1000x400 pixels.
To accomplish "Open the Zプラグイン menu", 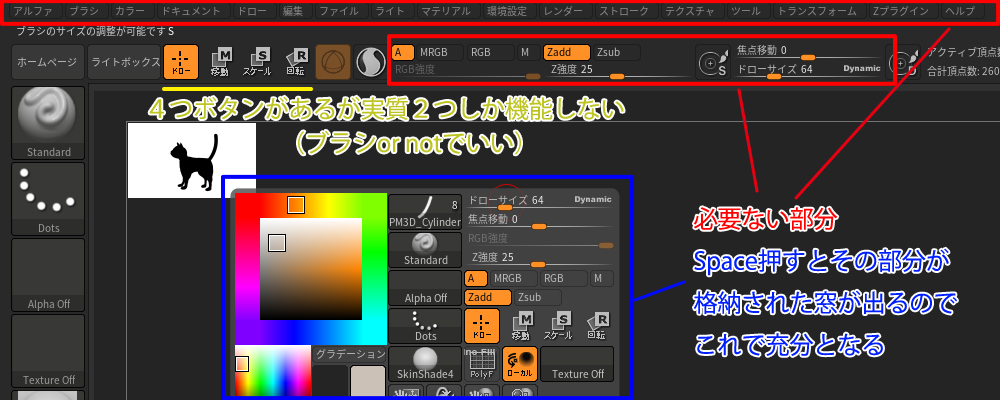I will tap(903, 11).
